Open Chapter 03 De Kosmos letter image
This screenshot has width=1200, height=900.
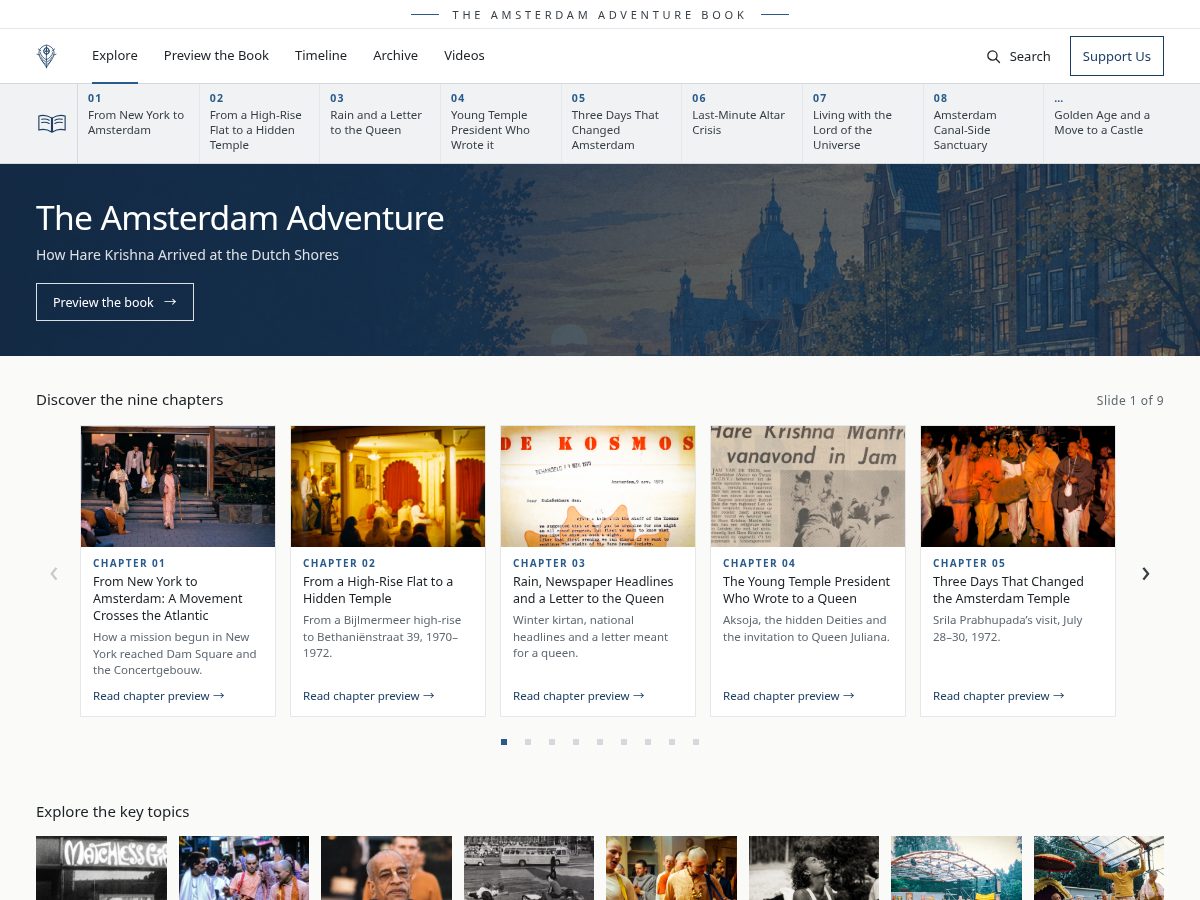598,486
